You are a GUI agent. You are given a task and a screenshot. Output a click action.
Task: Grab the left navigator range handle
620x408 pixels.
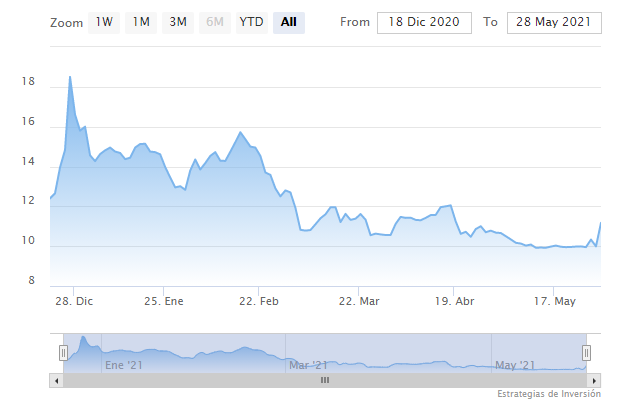[63, 353]
